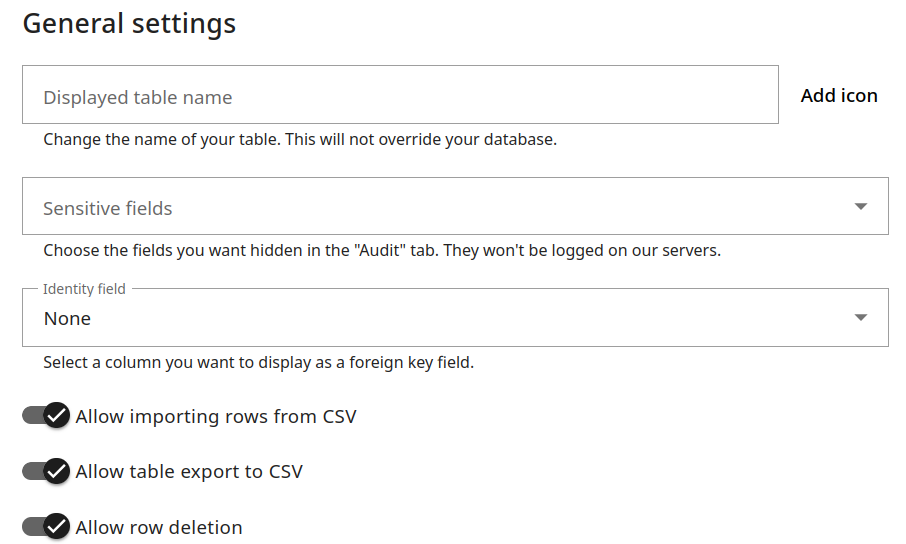Click the checkmark knob beside table export
This screenshot has width=906, height=544.
point(57,471)
